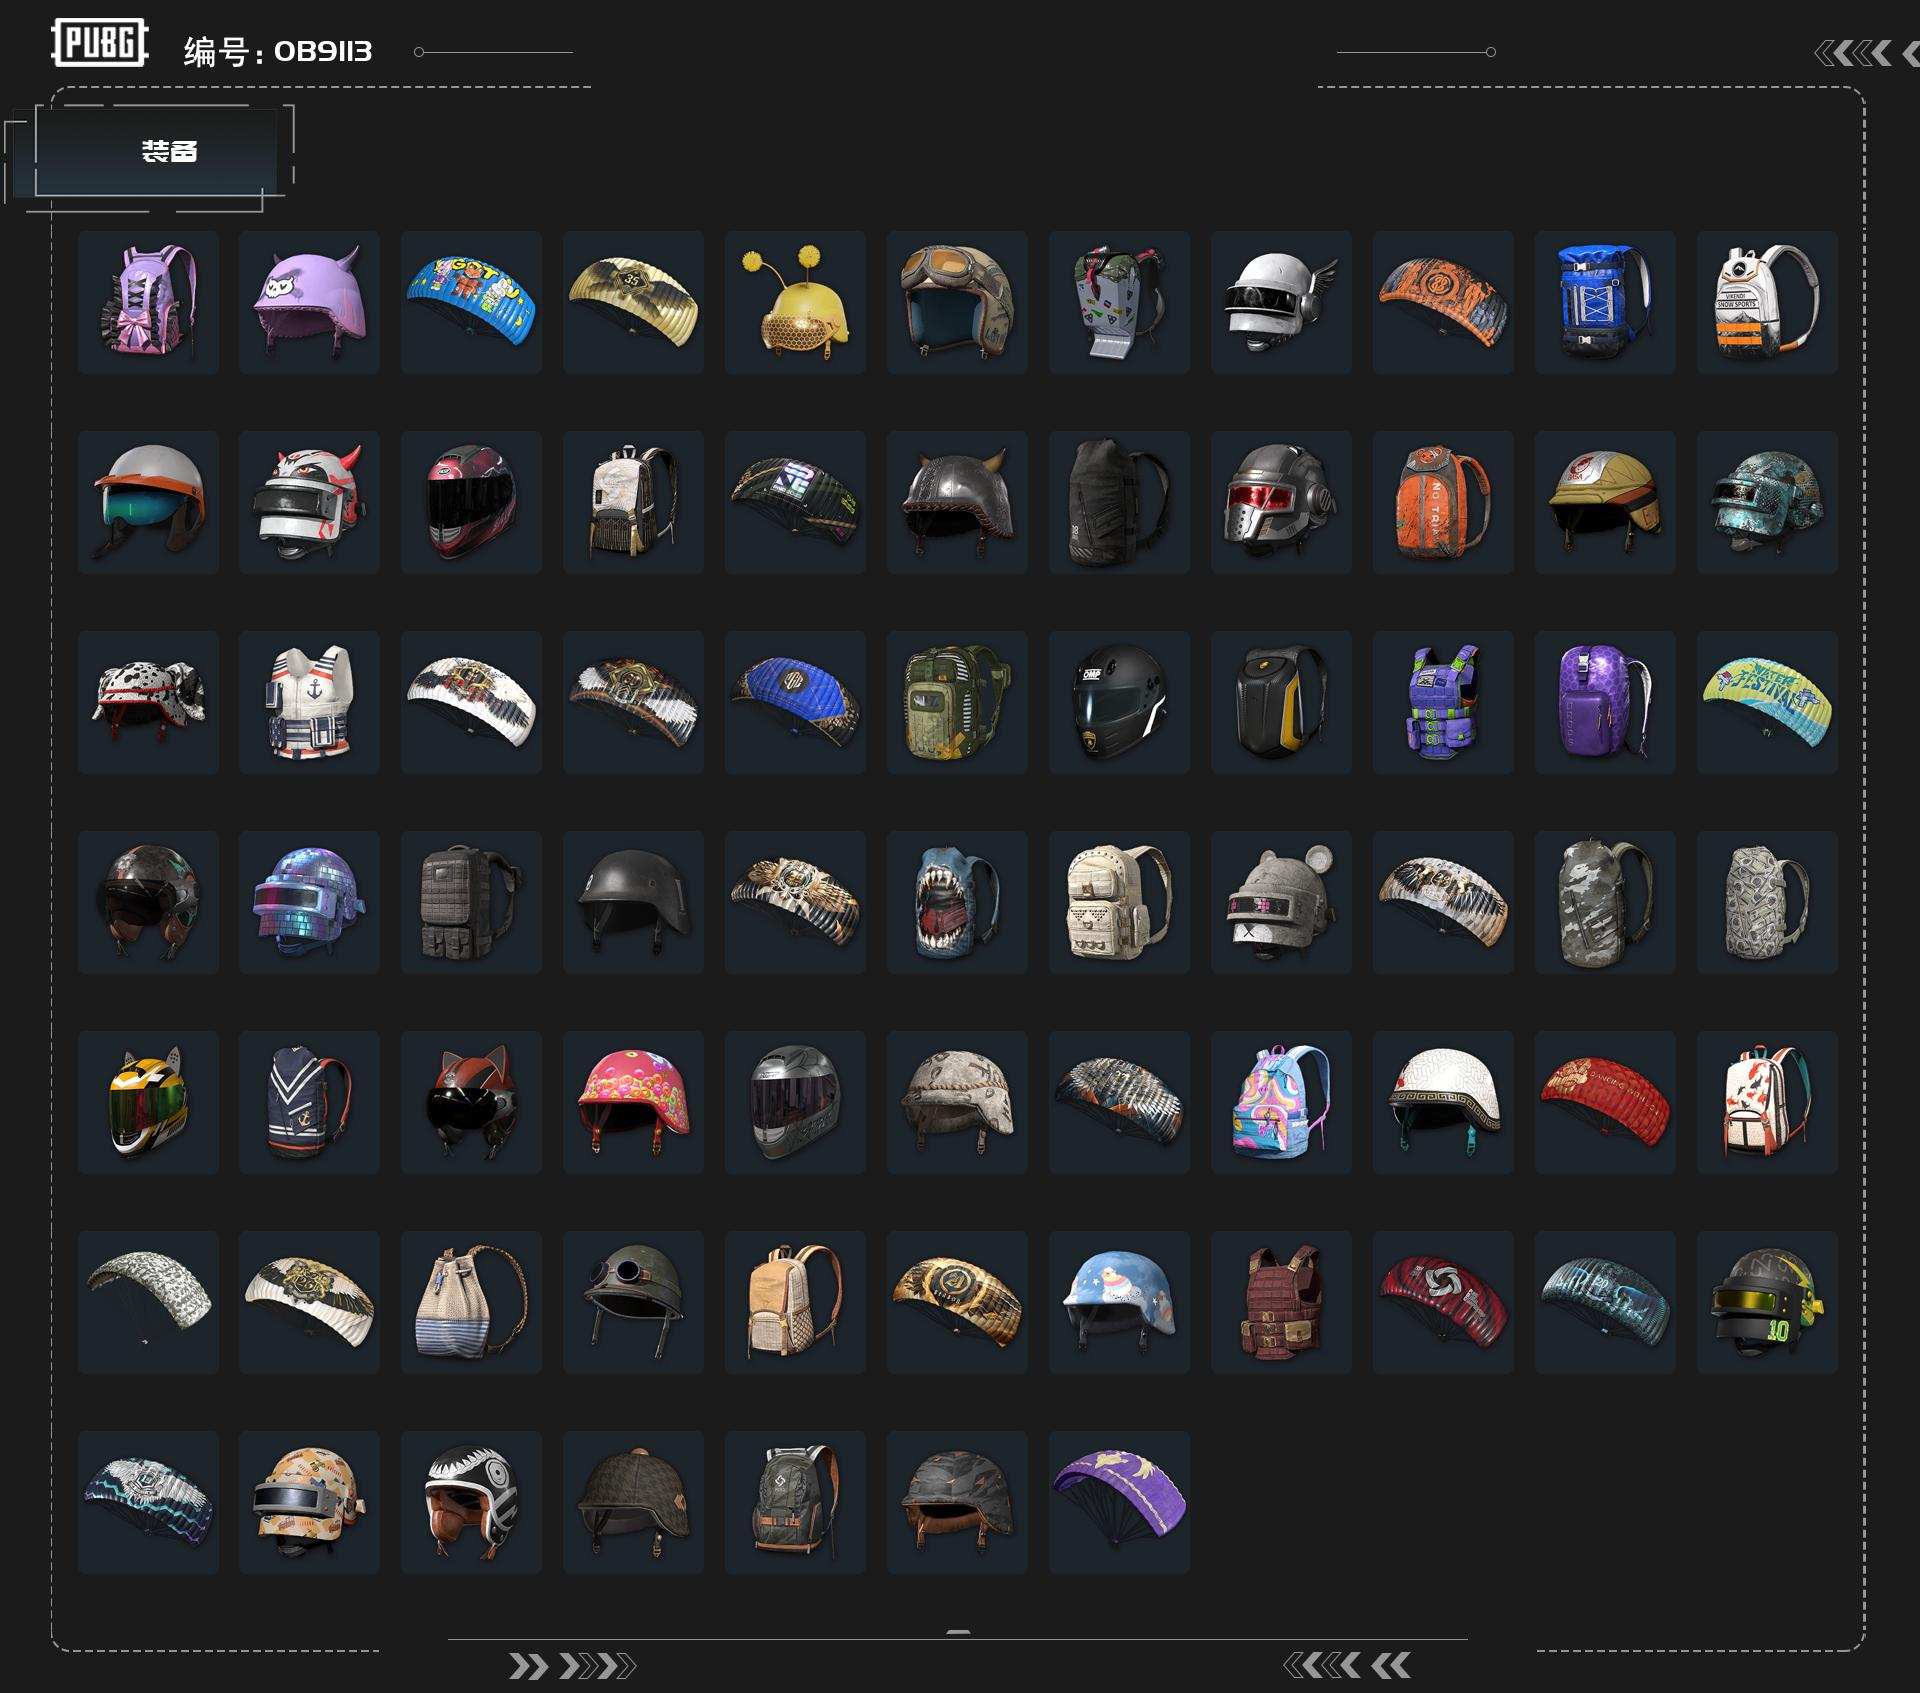Select the disco mirror ball helmet

pyautogui.click(x=309, y=902)
